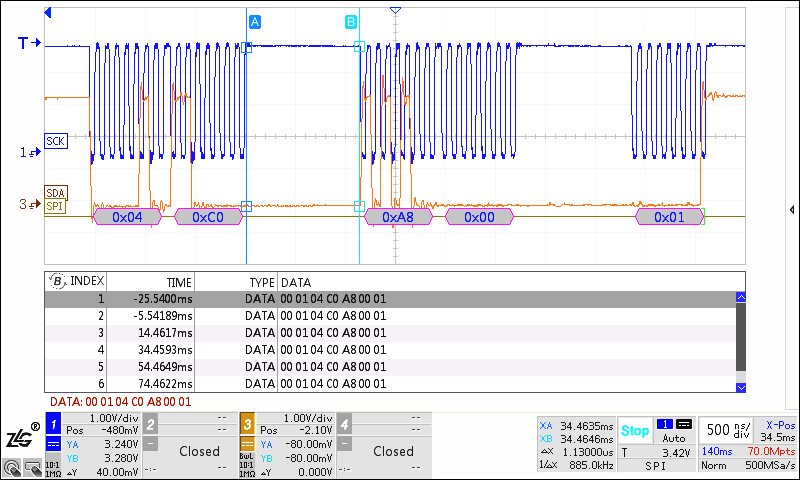This screenshot has height=480, width=800.
Task: Click the SCK channel label
Action: (56, 141)
